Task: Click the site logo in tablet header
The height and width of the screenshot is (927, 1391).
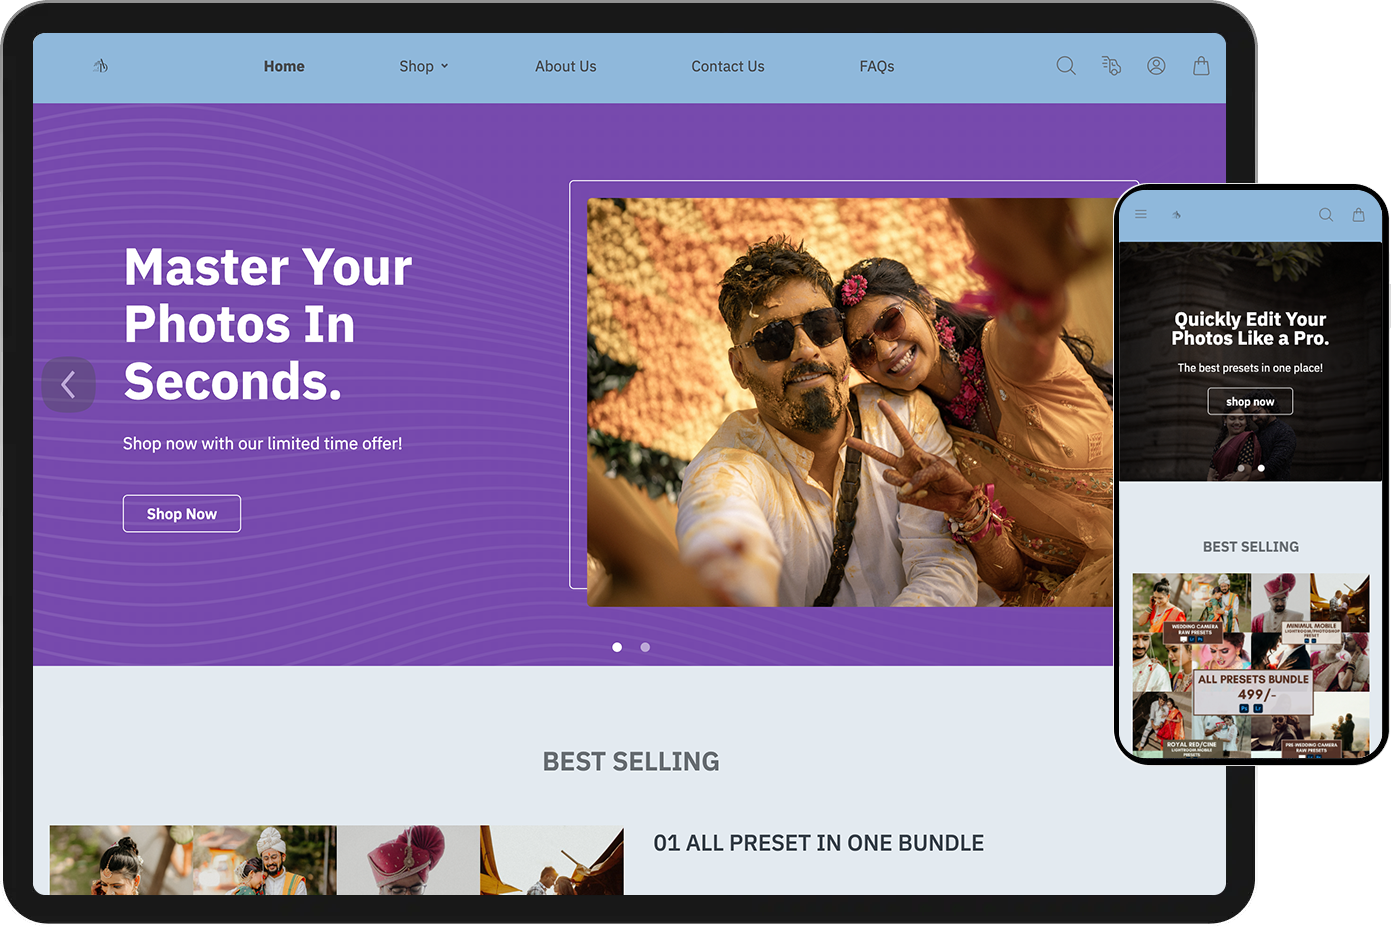Action: (101, 66)
